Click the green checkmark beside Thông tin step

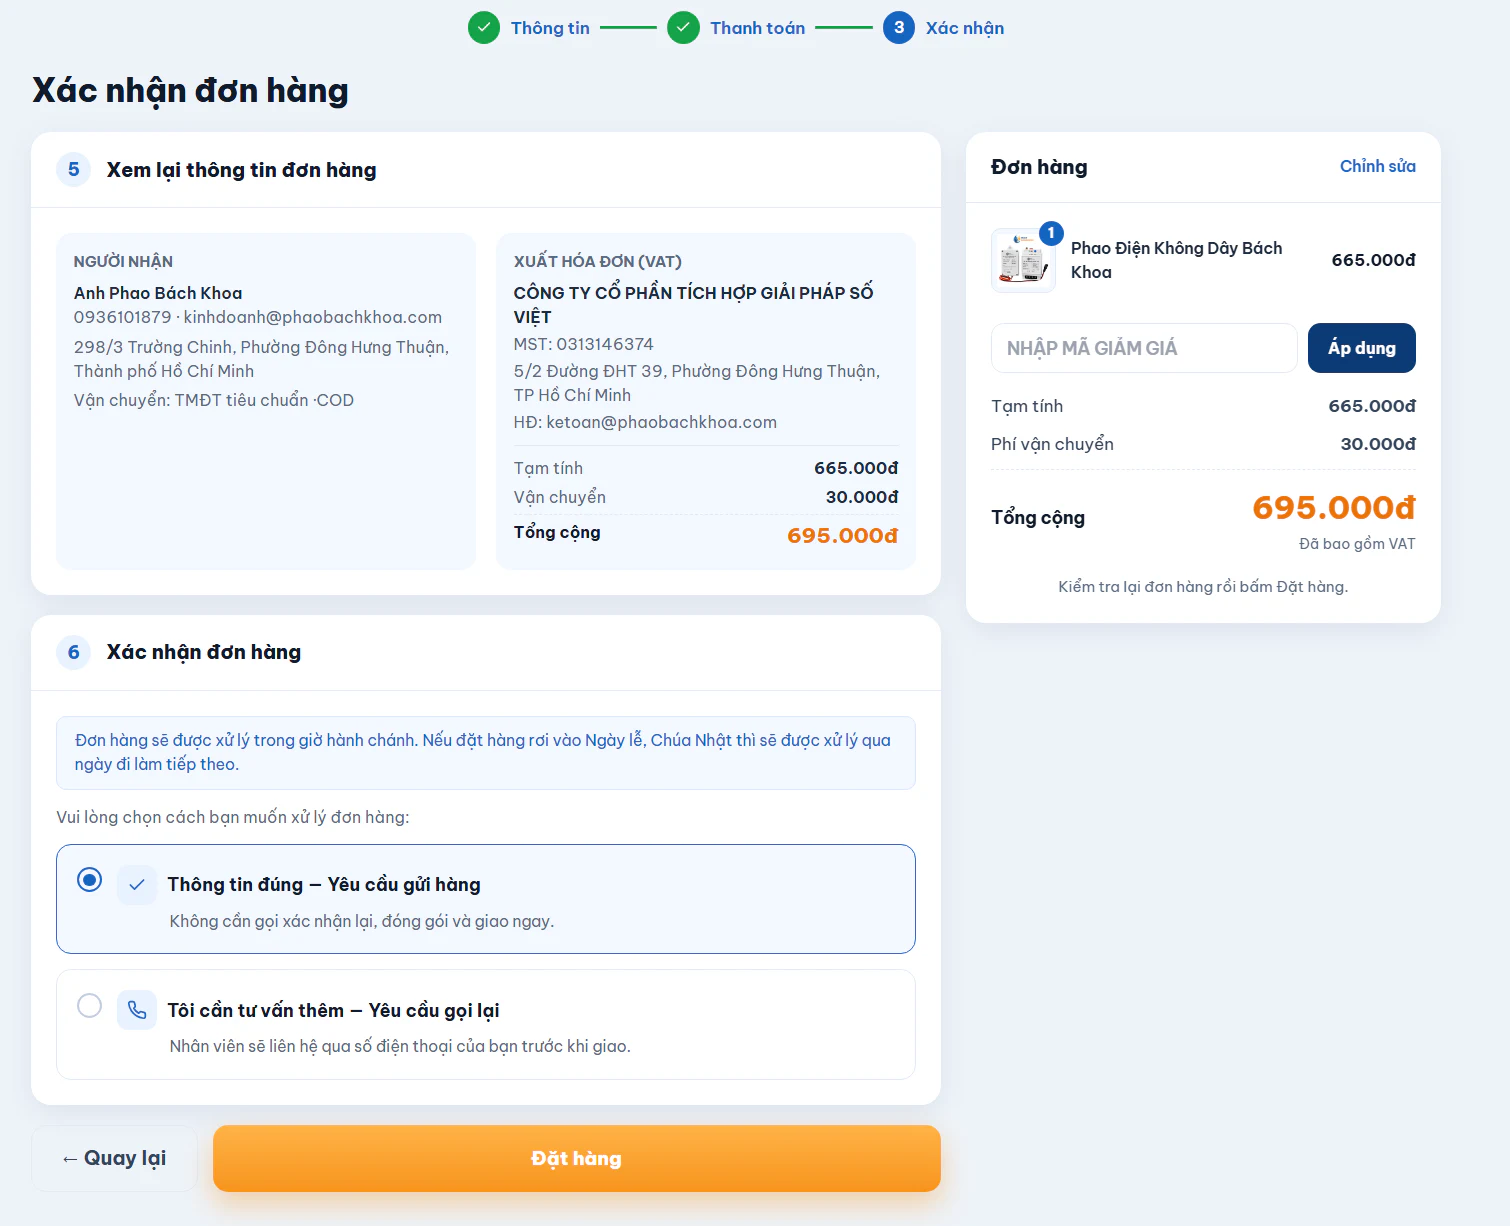pyautogui.click(x=484, y=28)
